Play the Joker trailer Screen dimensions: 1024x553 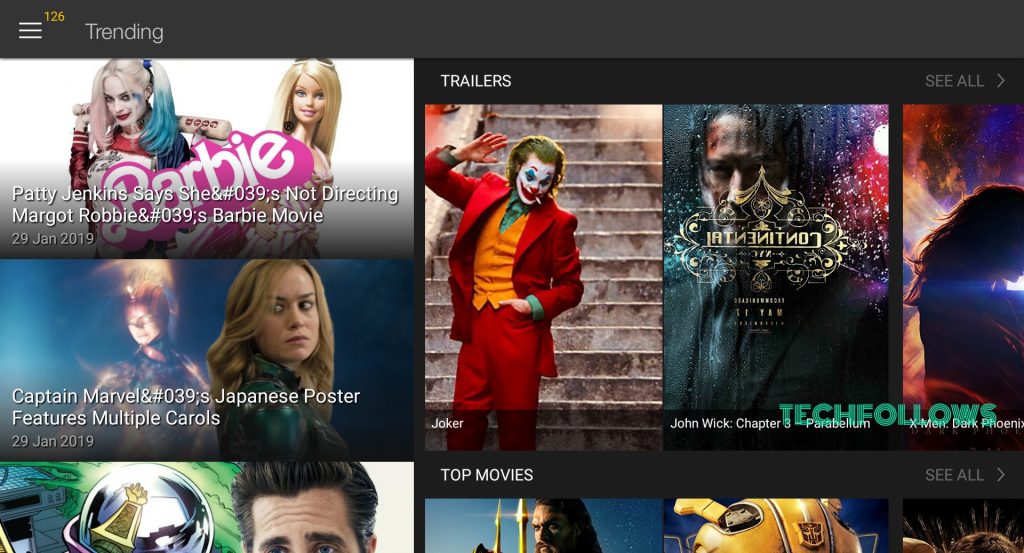click(x=543, y=277)
